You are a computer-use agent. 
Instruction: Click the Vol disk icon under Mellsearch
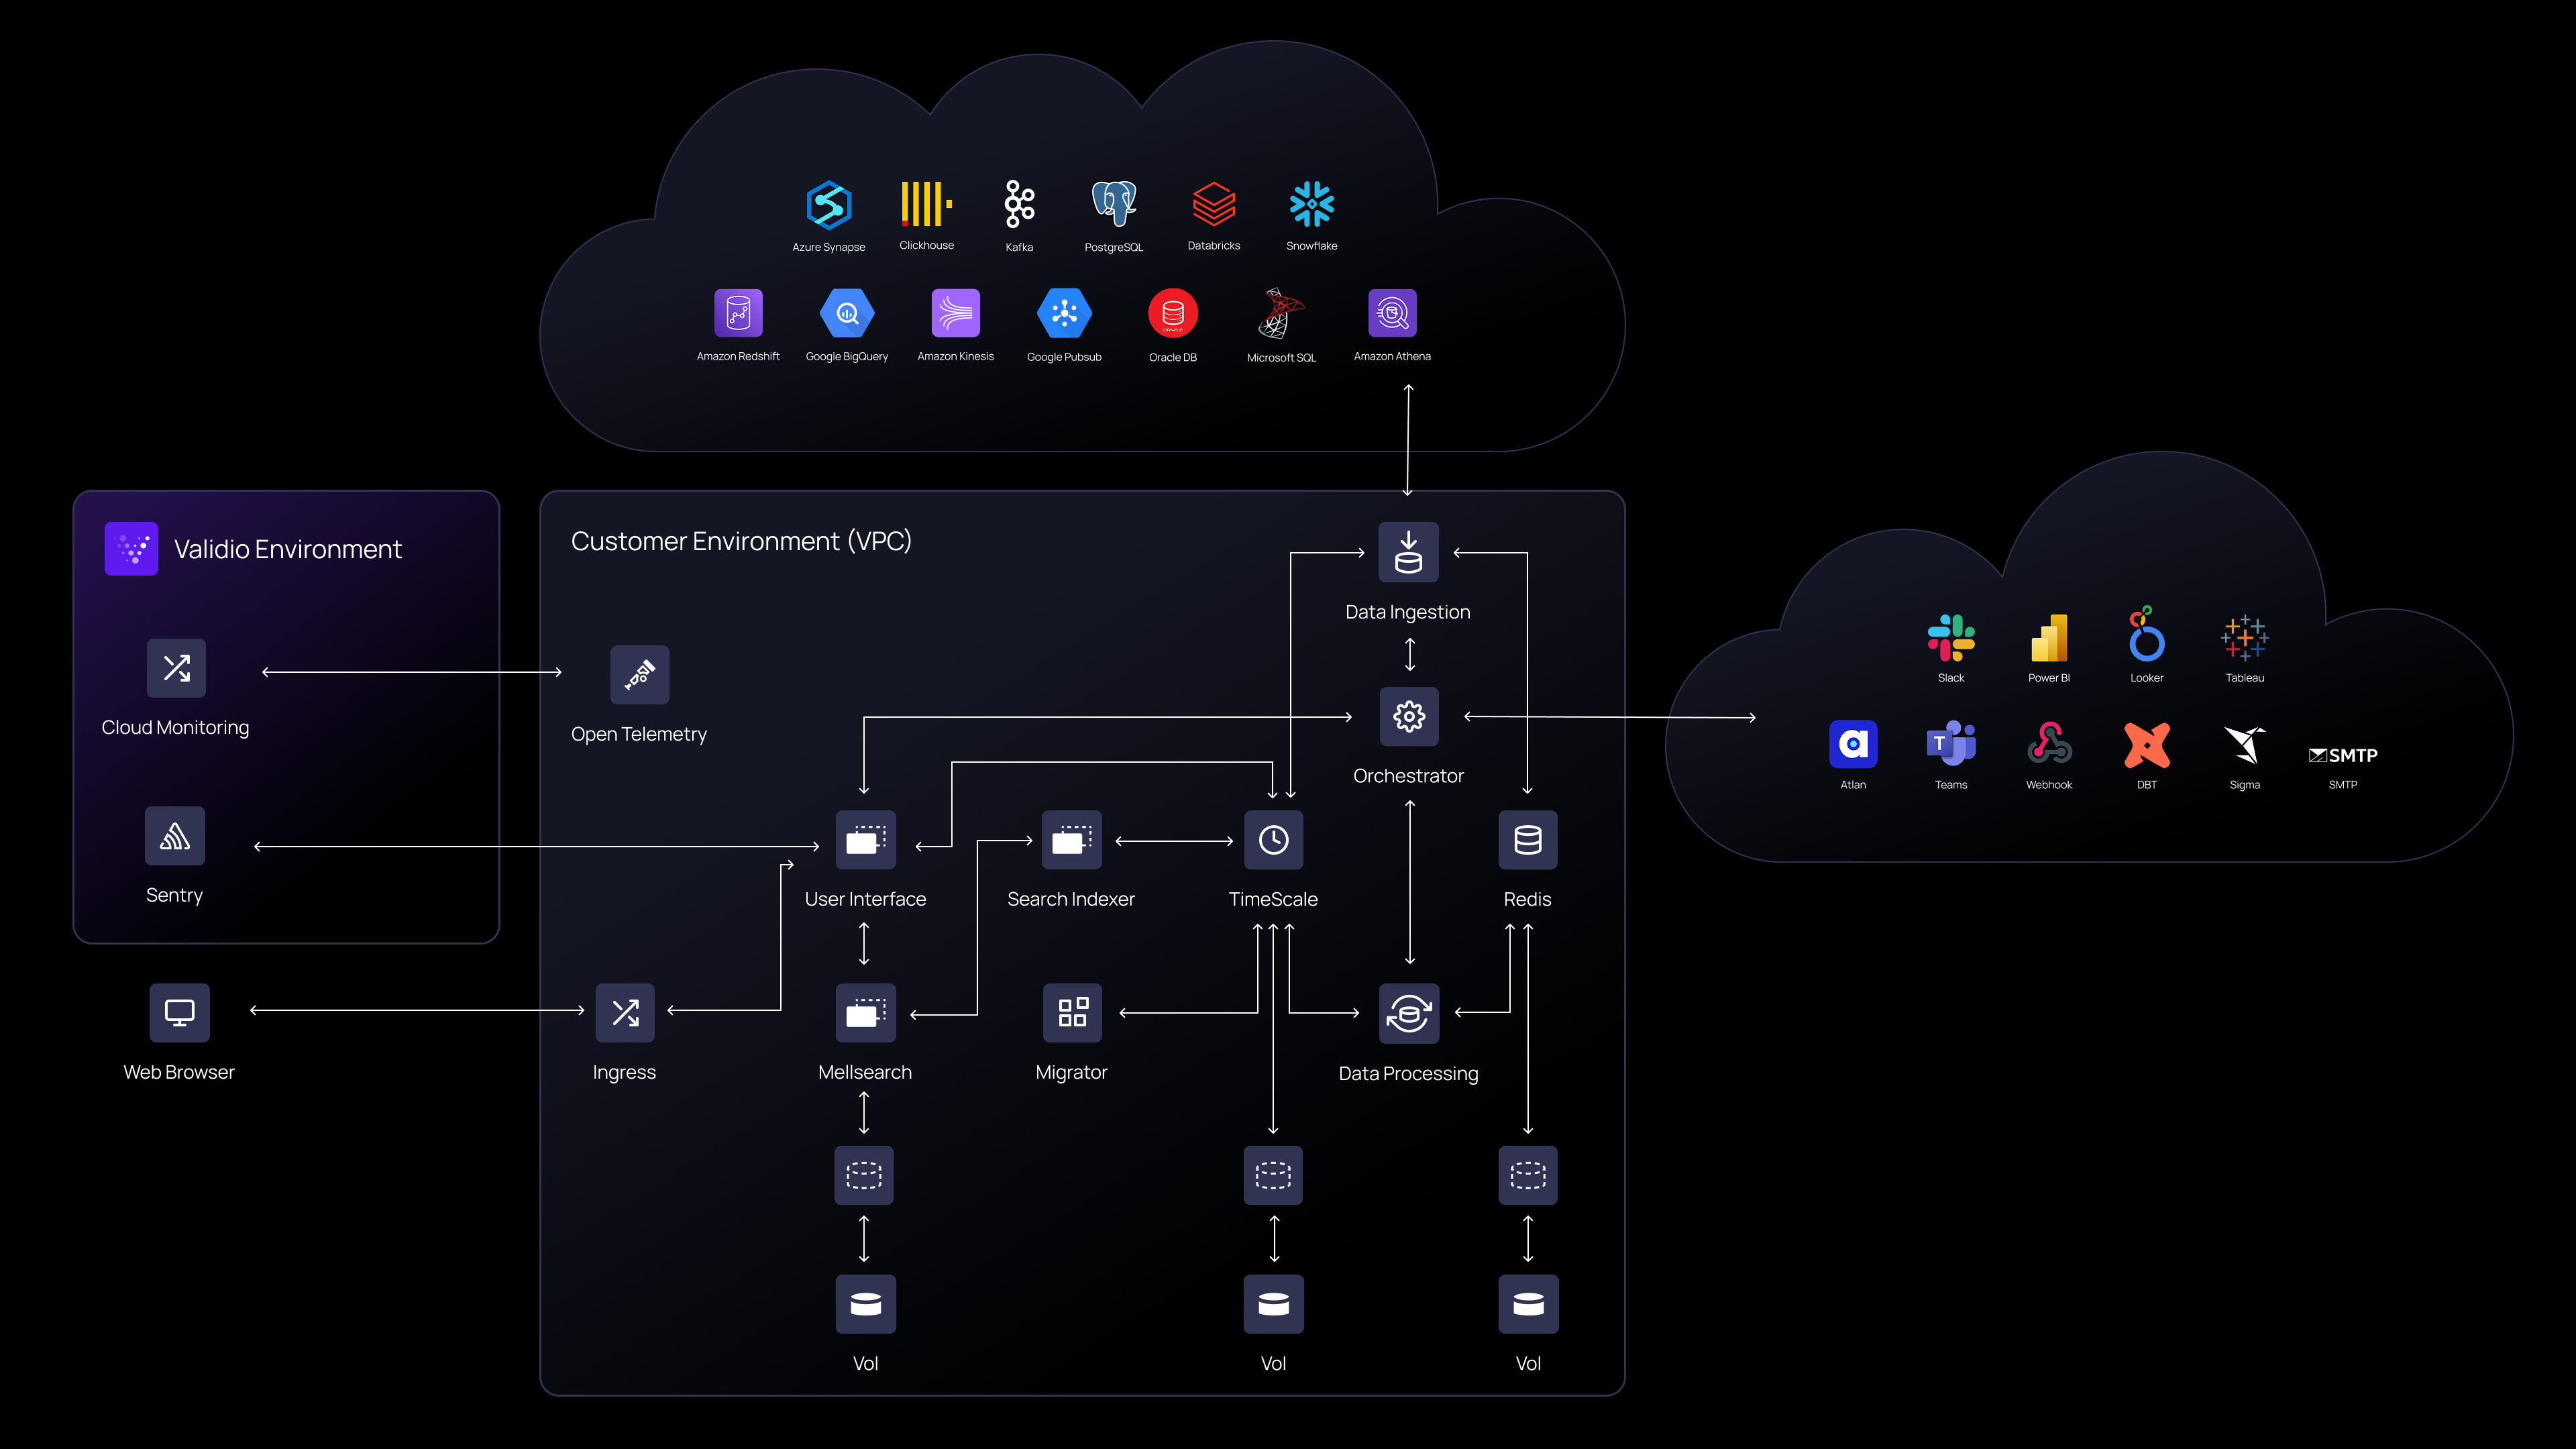865,1304
